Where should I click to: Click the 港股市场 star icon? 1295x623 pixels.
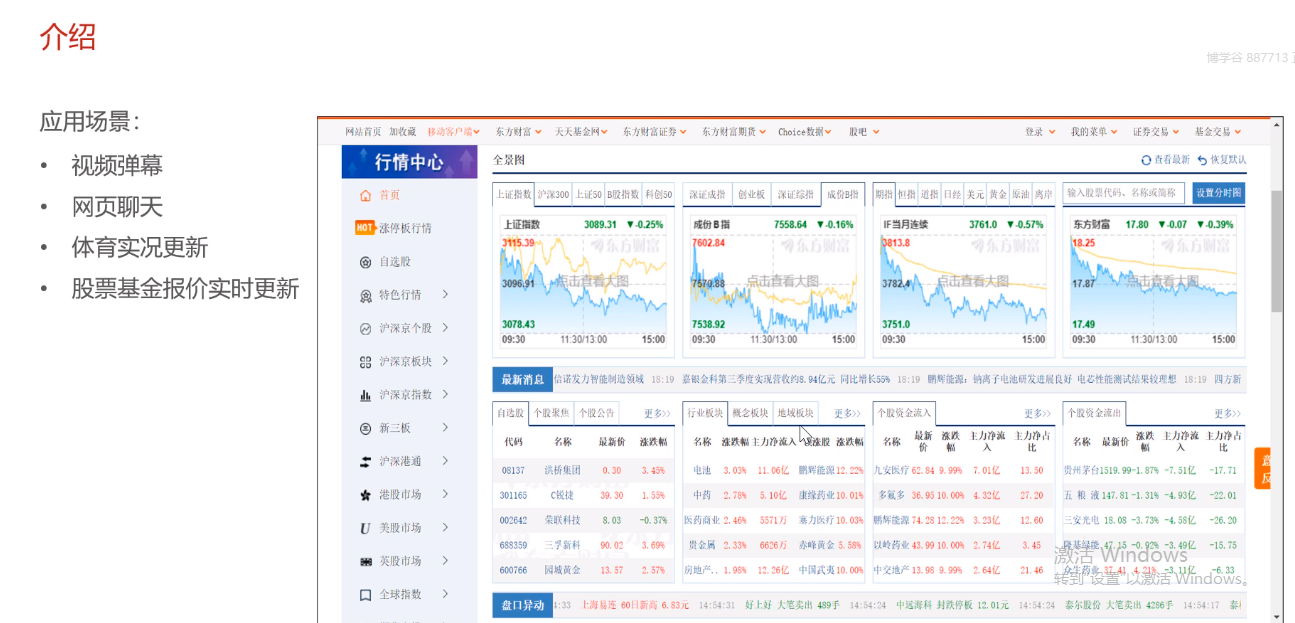pos(365,495)
